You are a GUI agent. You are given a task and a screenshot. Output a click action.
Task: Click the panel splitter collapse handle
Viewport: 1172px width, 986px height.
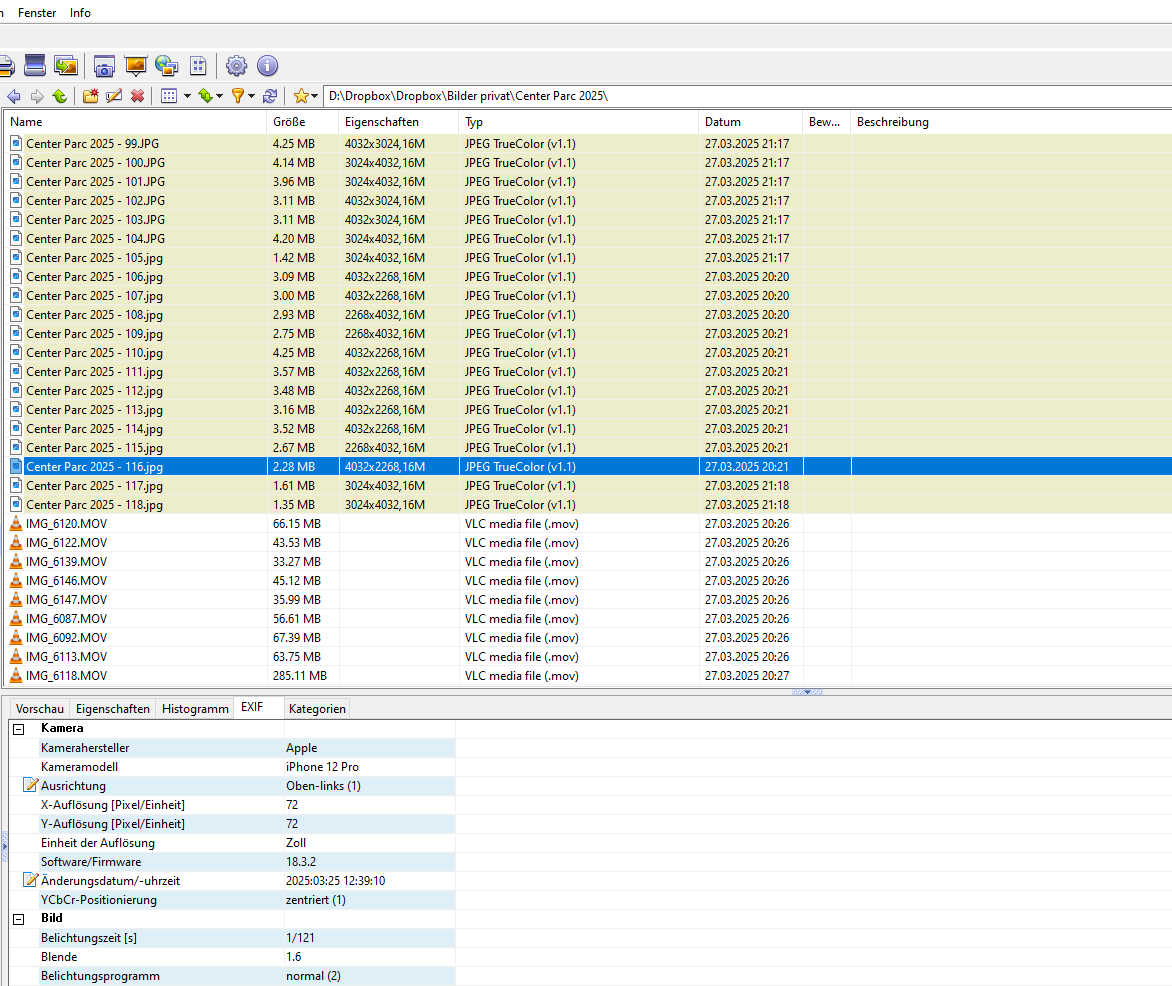pos(807,692)
